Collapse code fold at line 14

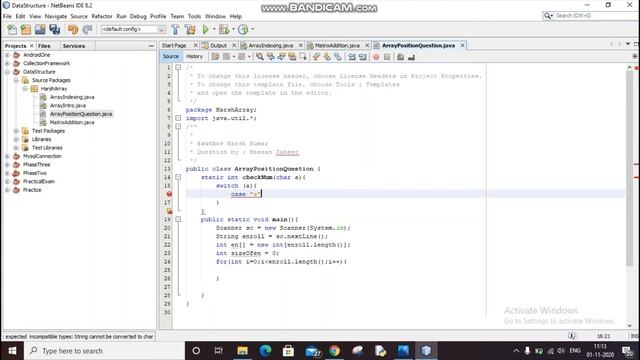point(178,177)
